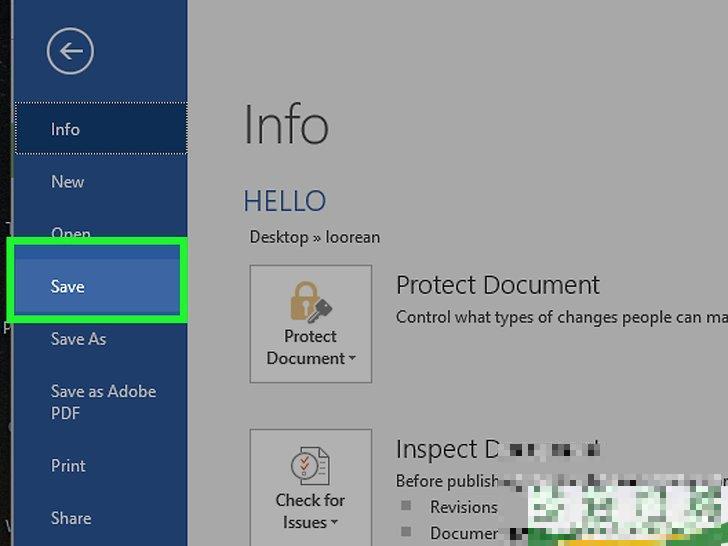This screenshot has width=728, height=546.
Task: Click the Protect Document section heading
Action: (x=497, y=285)
